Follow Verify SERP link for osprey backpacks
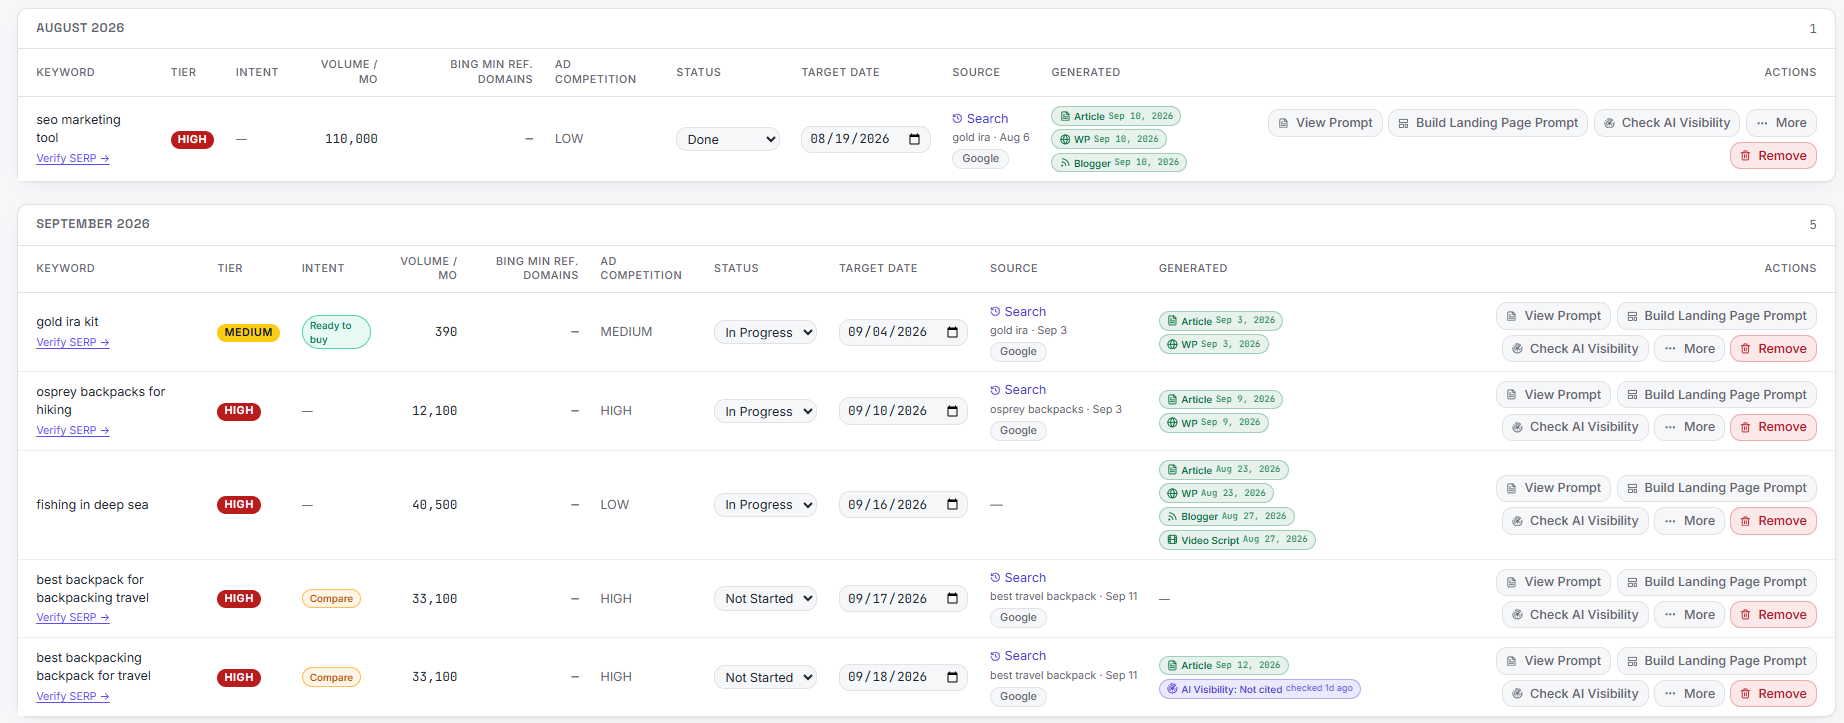The height and width of the screenshot is (723, 1844). pyautogui.click(x=73, y=430)
